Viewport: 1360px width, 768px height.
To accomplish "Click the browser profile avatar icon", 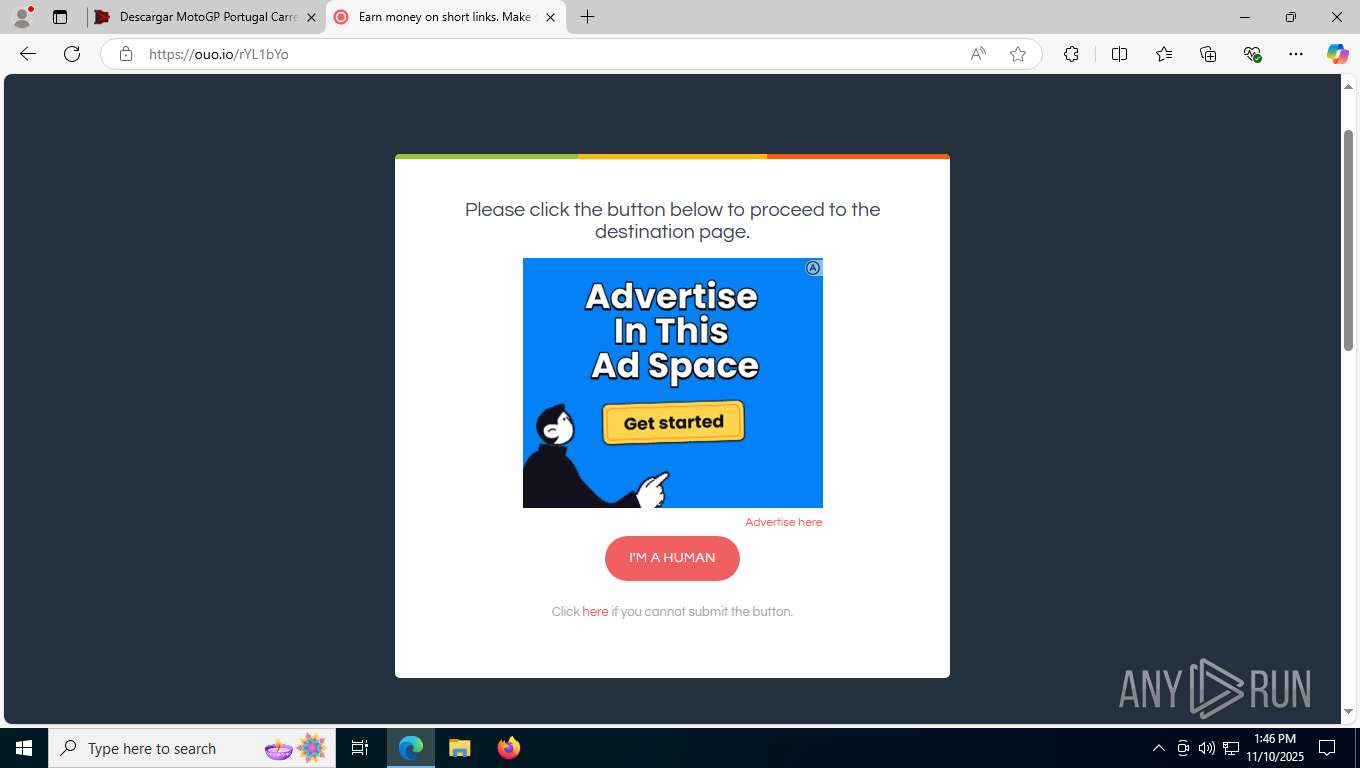I will 22,17.
